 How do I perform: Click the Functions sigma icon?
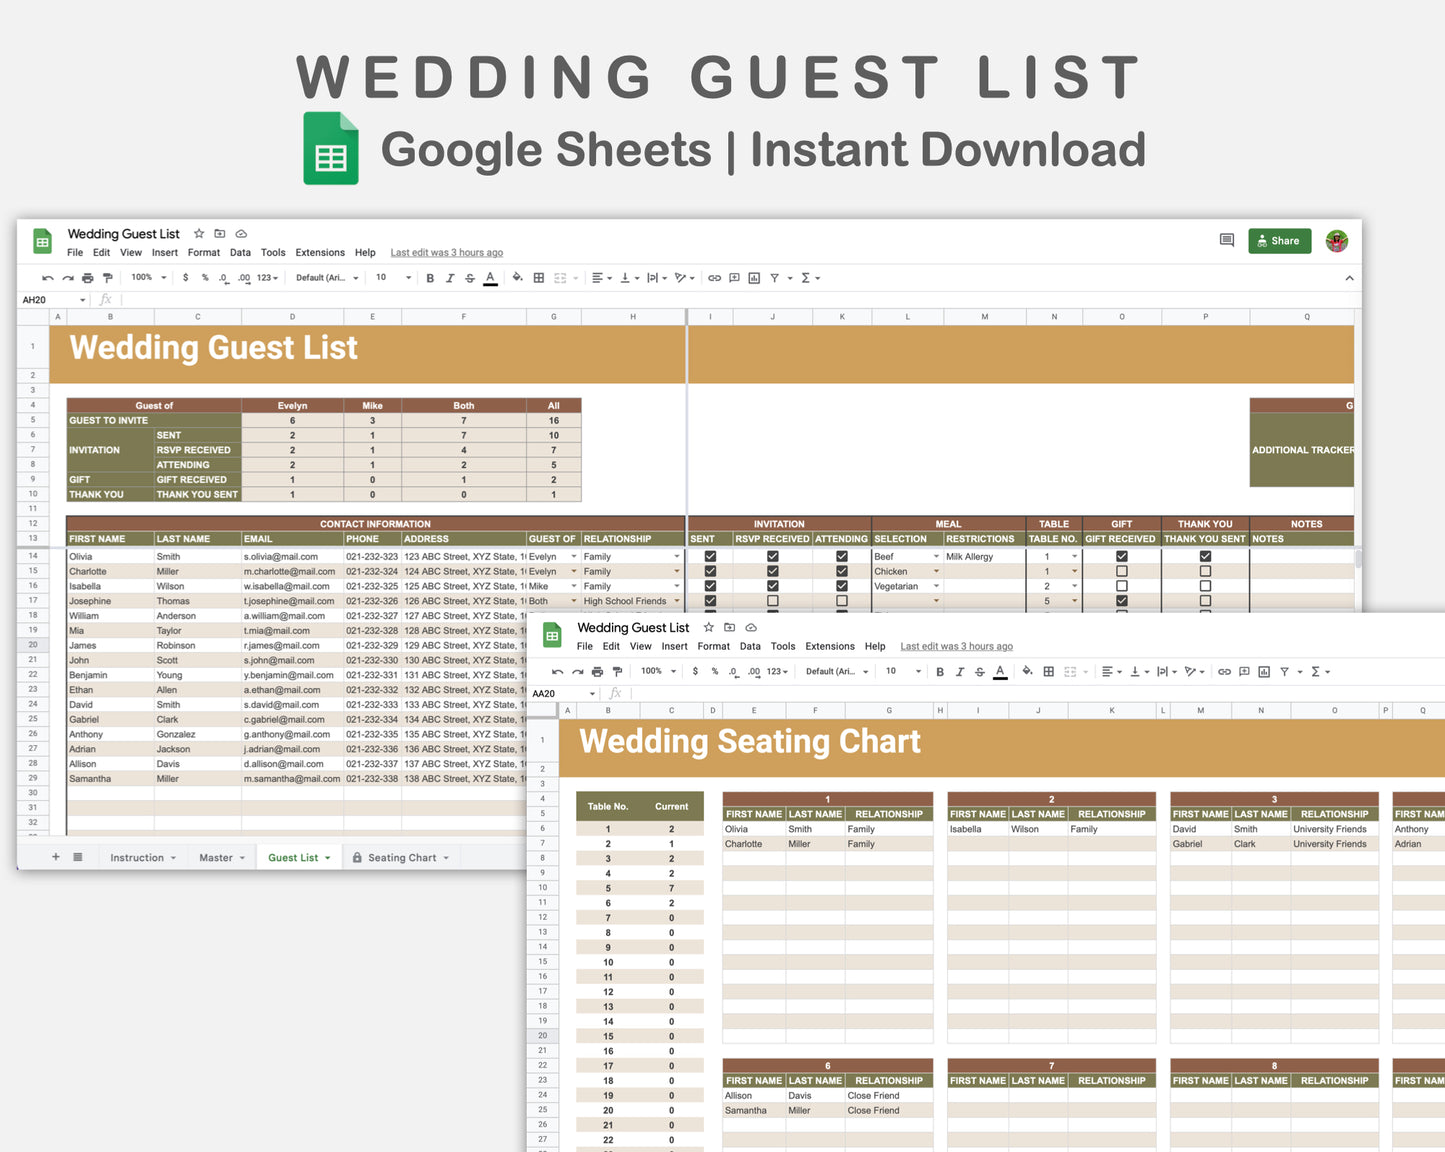(x=805, y=278)
